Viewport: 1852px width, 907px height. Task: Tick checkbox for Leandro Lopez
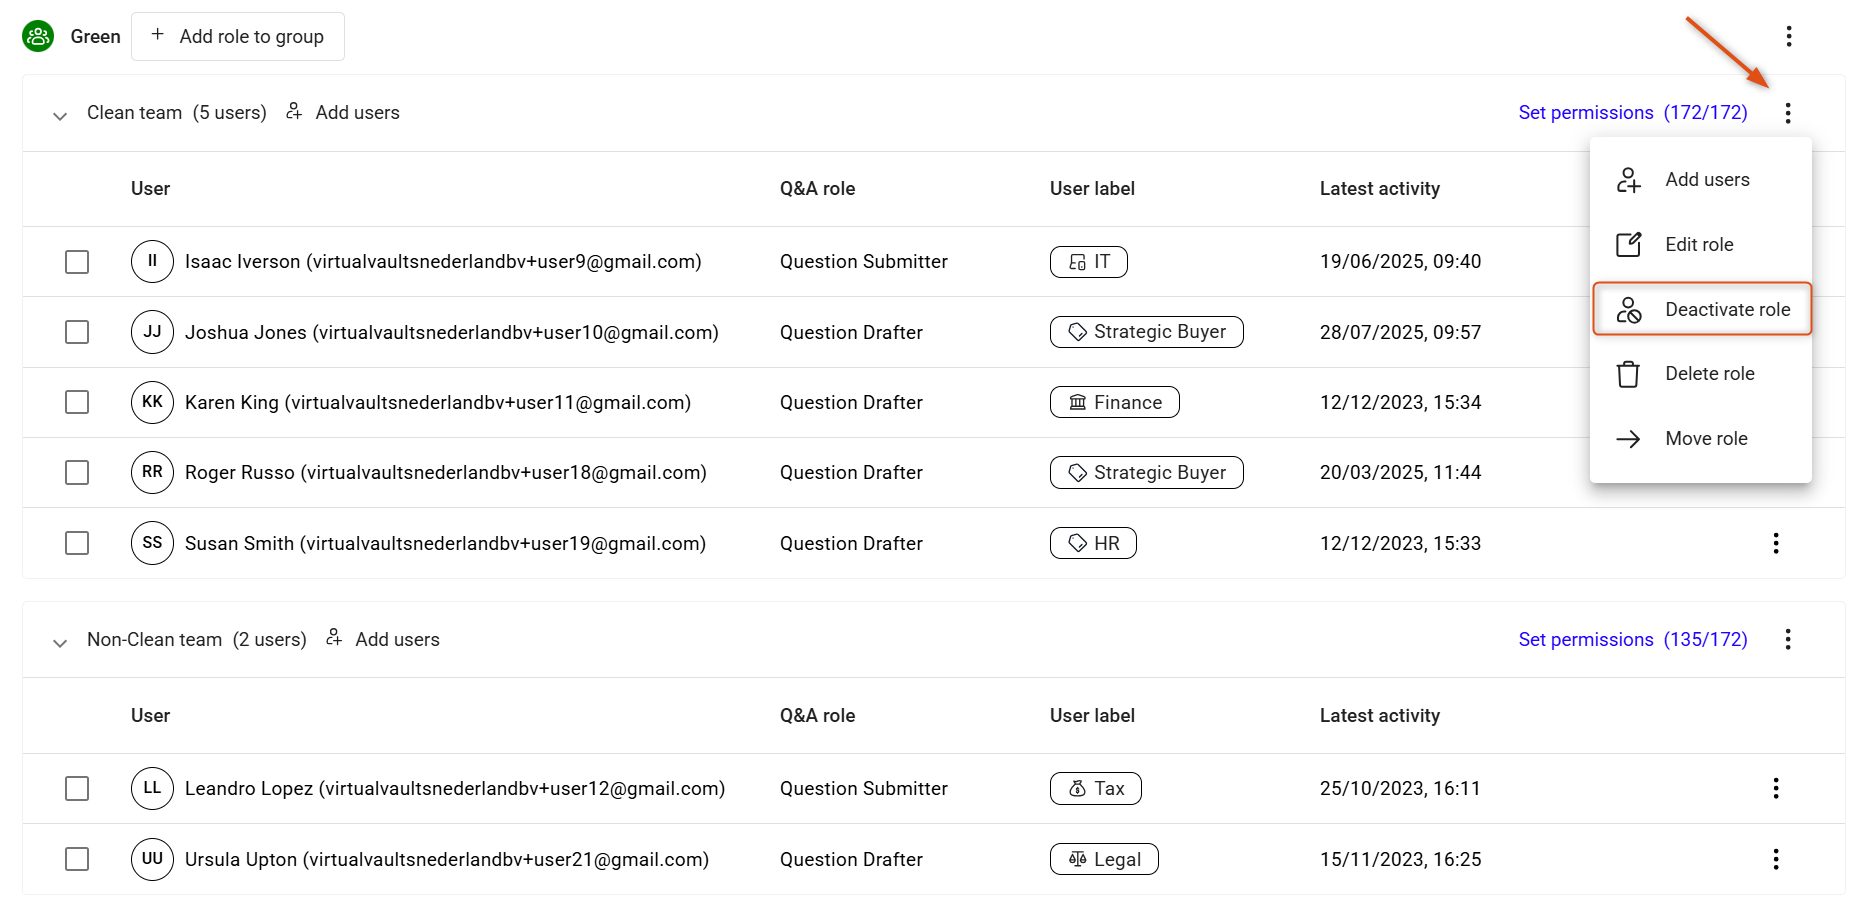pos(77,788)
